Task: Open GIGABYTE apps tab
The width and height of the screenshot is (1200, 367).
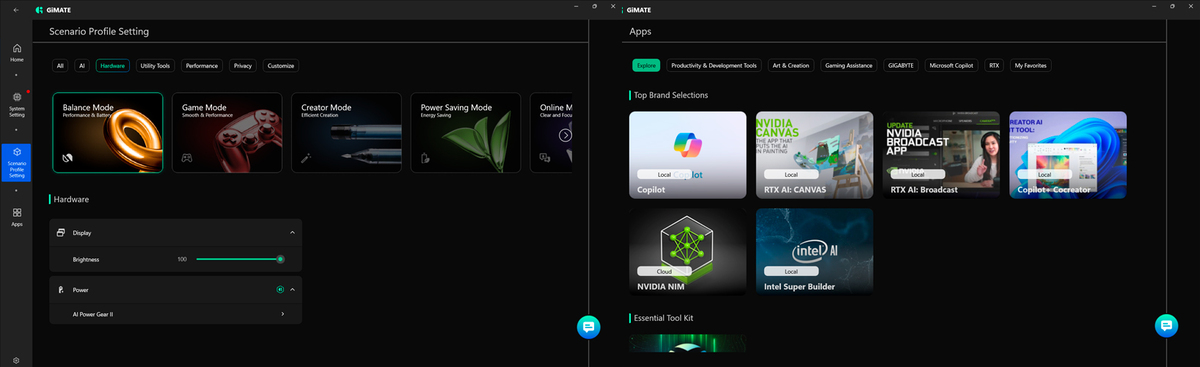Action: pyautogui.click(x=901, y=66)
